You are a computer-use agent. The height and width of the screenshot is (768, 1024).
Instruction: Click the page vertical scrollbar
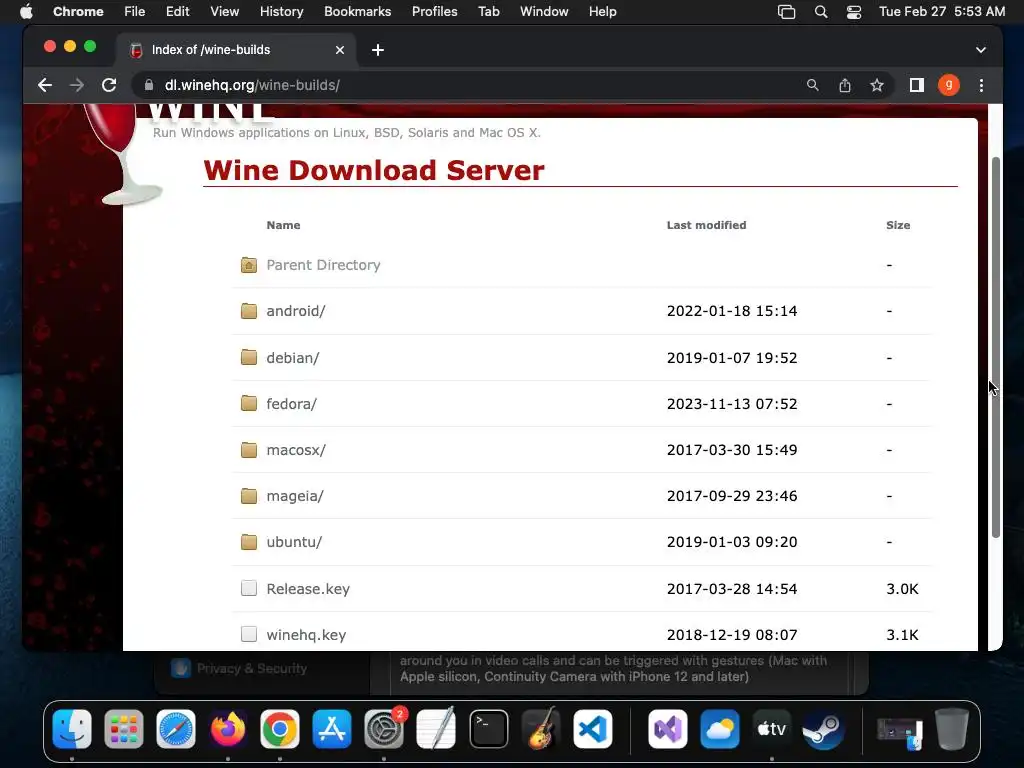(x=995, y=346)
